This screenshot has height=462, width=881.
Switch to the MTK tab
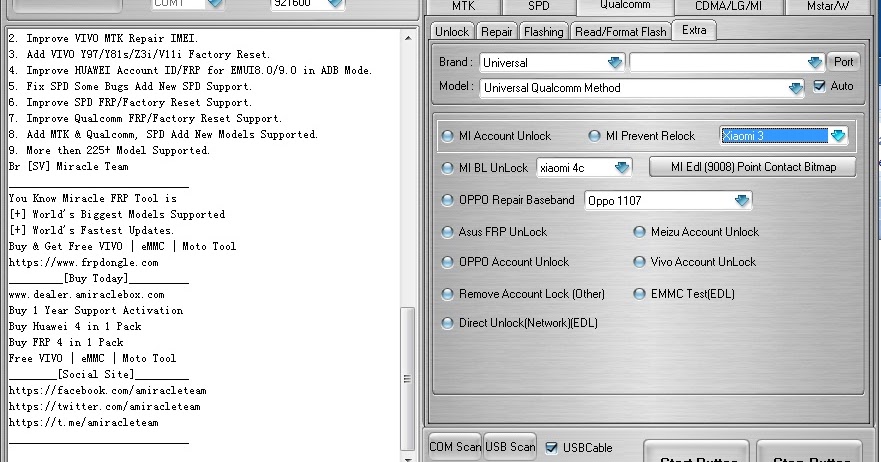pyautogui.click(x=464, y=7)
